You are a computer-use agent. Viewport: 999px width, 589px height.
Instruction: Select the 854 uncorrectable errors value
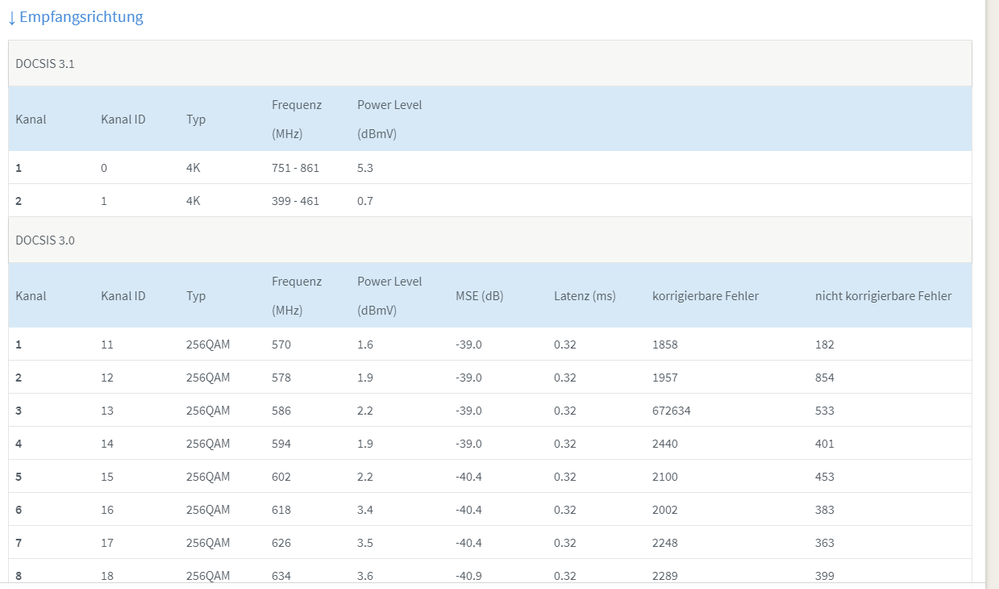[x=824, y=378]
